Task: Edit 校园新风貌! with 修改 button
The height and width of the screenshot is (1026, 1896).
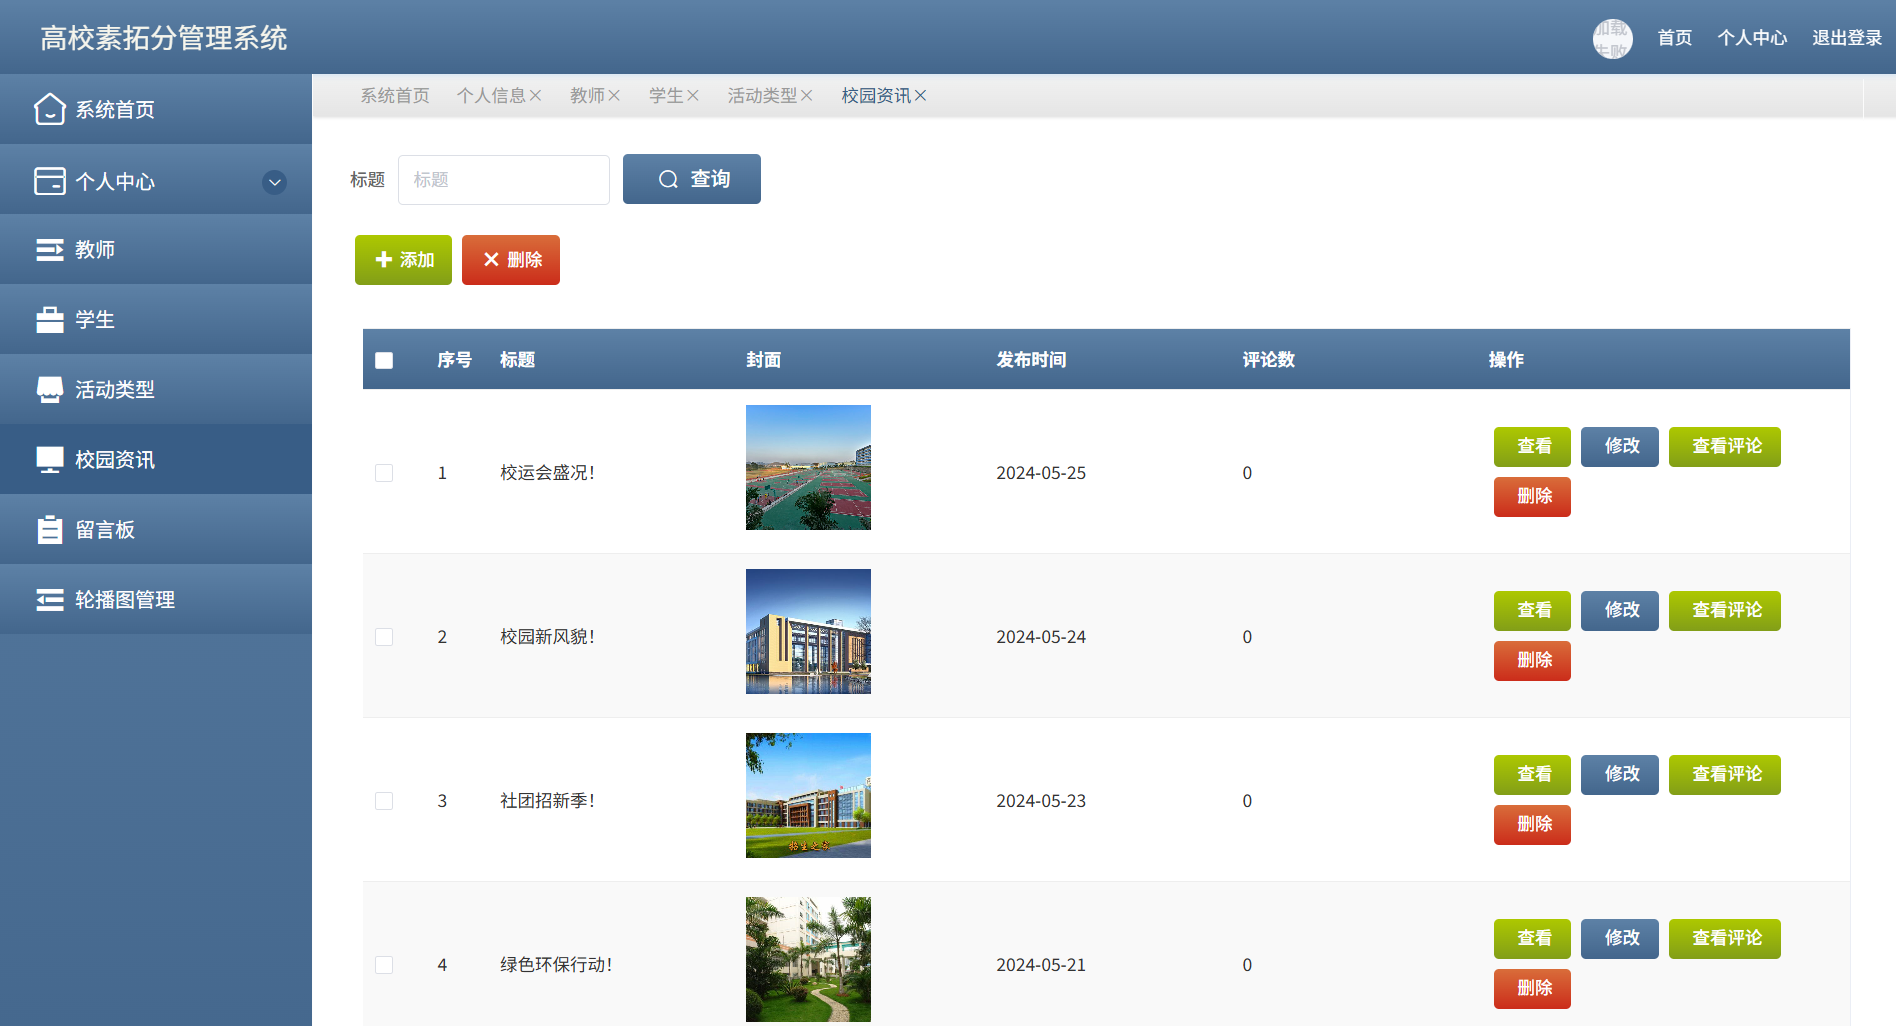Action: [x=1620, y=611]
